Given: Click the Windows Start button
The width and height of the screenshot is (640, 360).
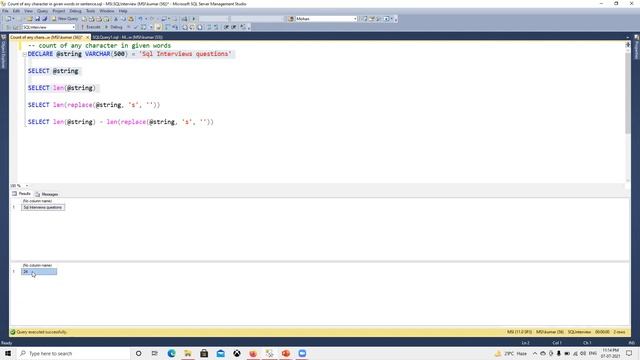Looking at the screenshot, I should click(8, 353).
